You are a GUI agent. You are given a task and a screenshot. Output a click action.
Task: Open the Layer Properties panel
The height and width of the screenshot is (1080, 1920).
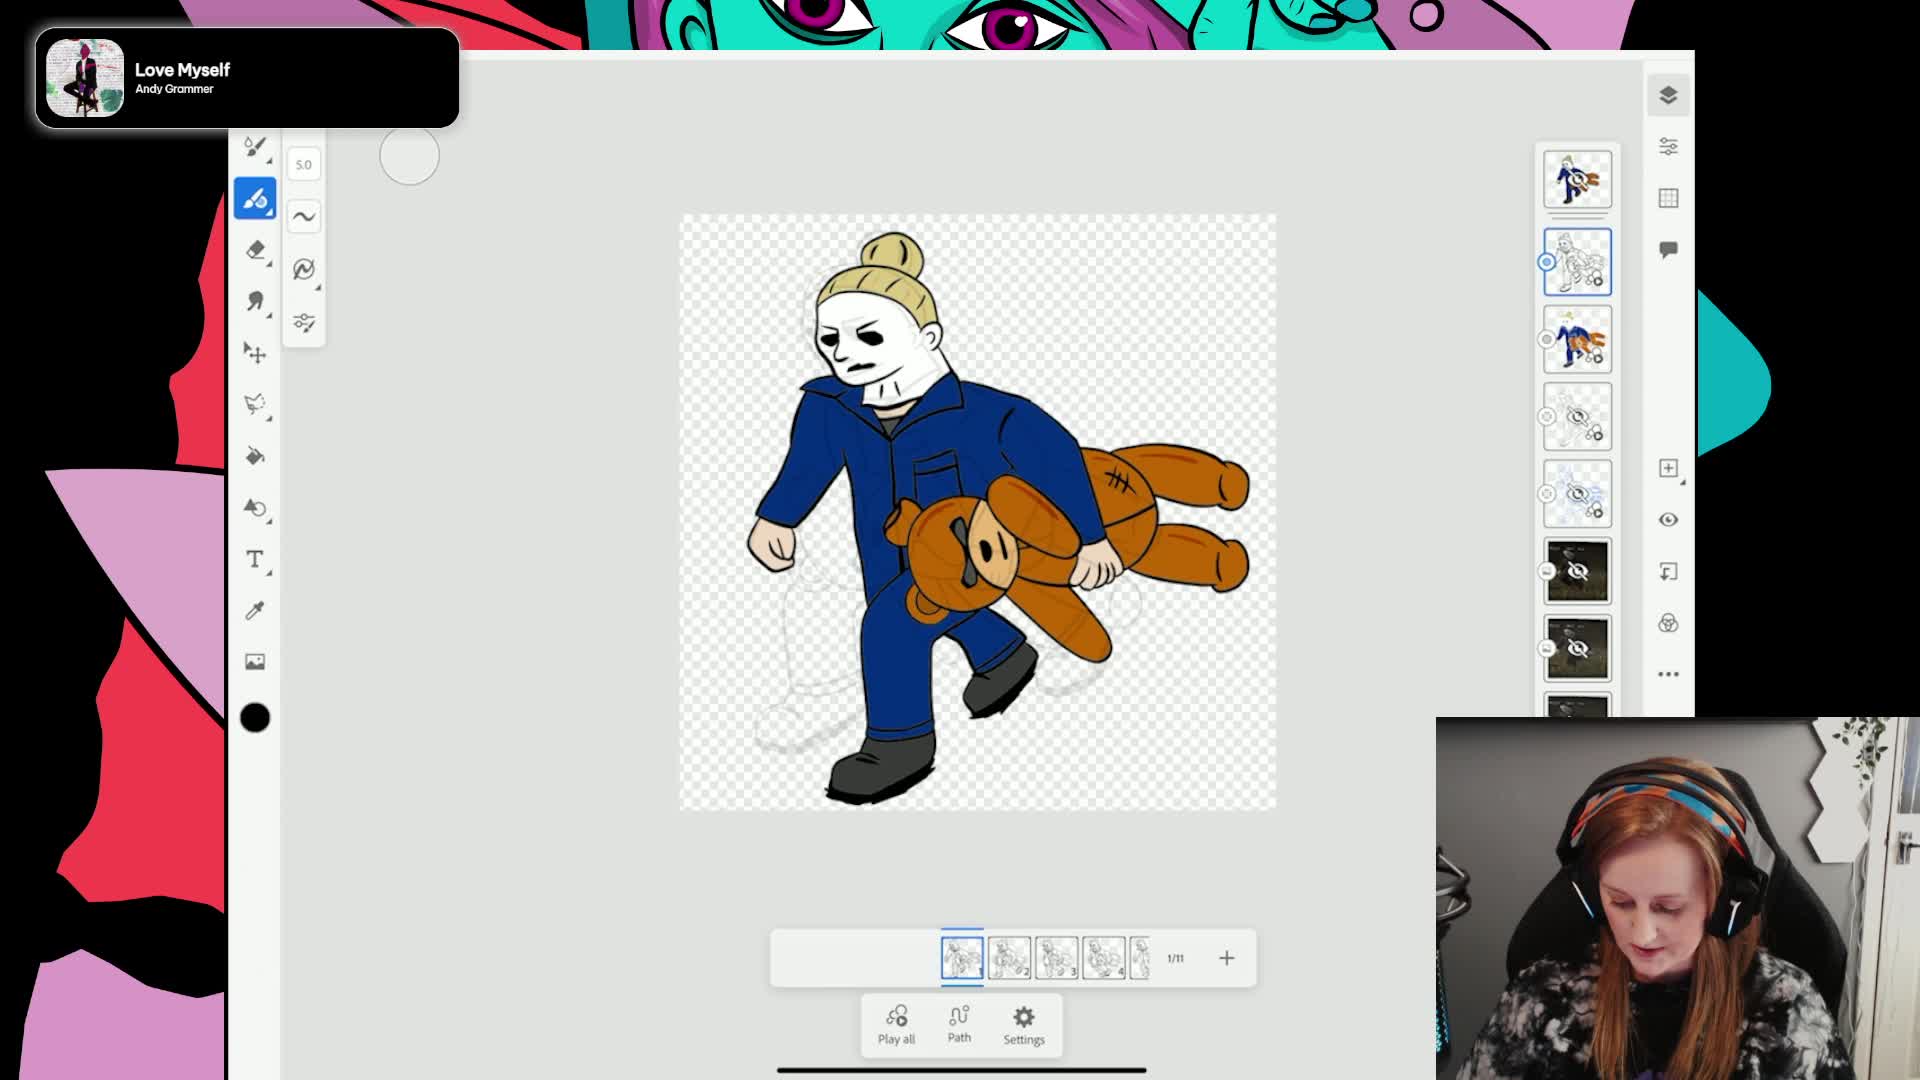click(x=1668, y=147)
